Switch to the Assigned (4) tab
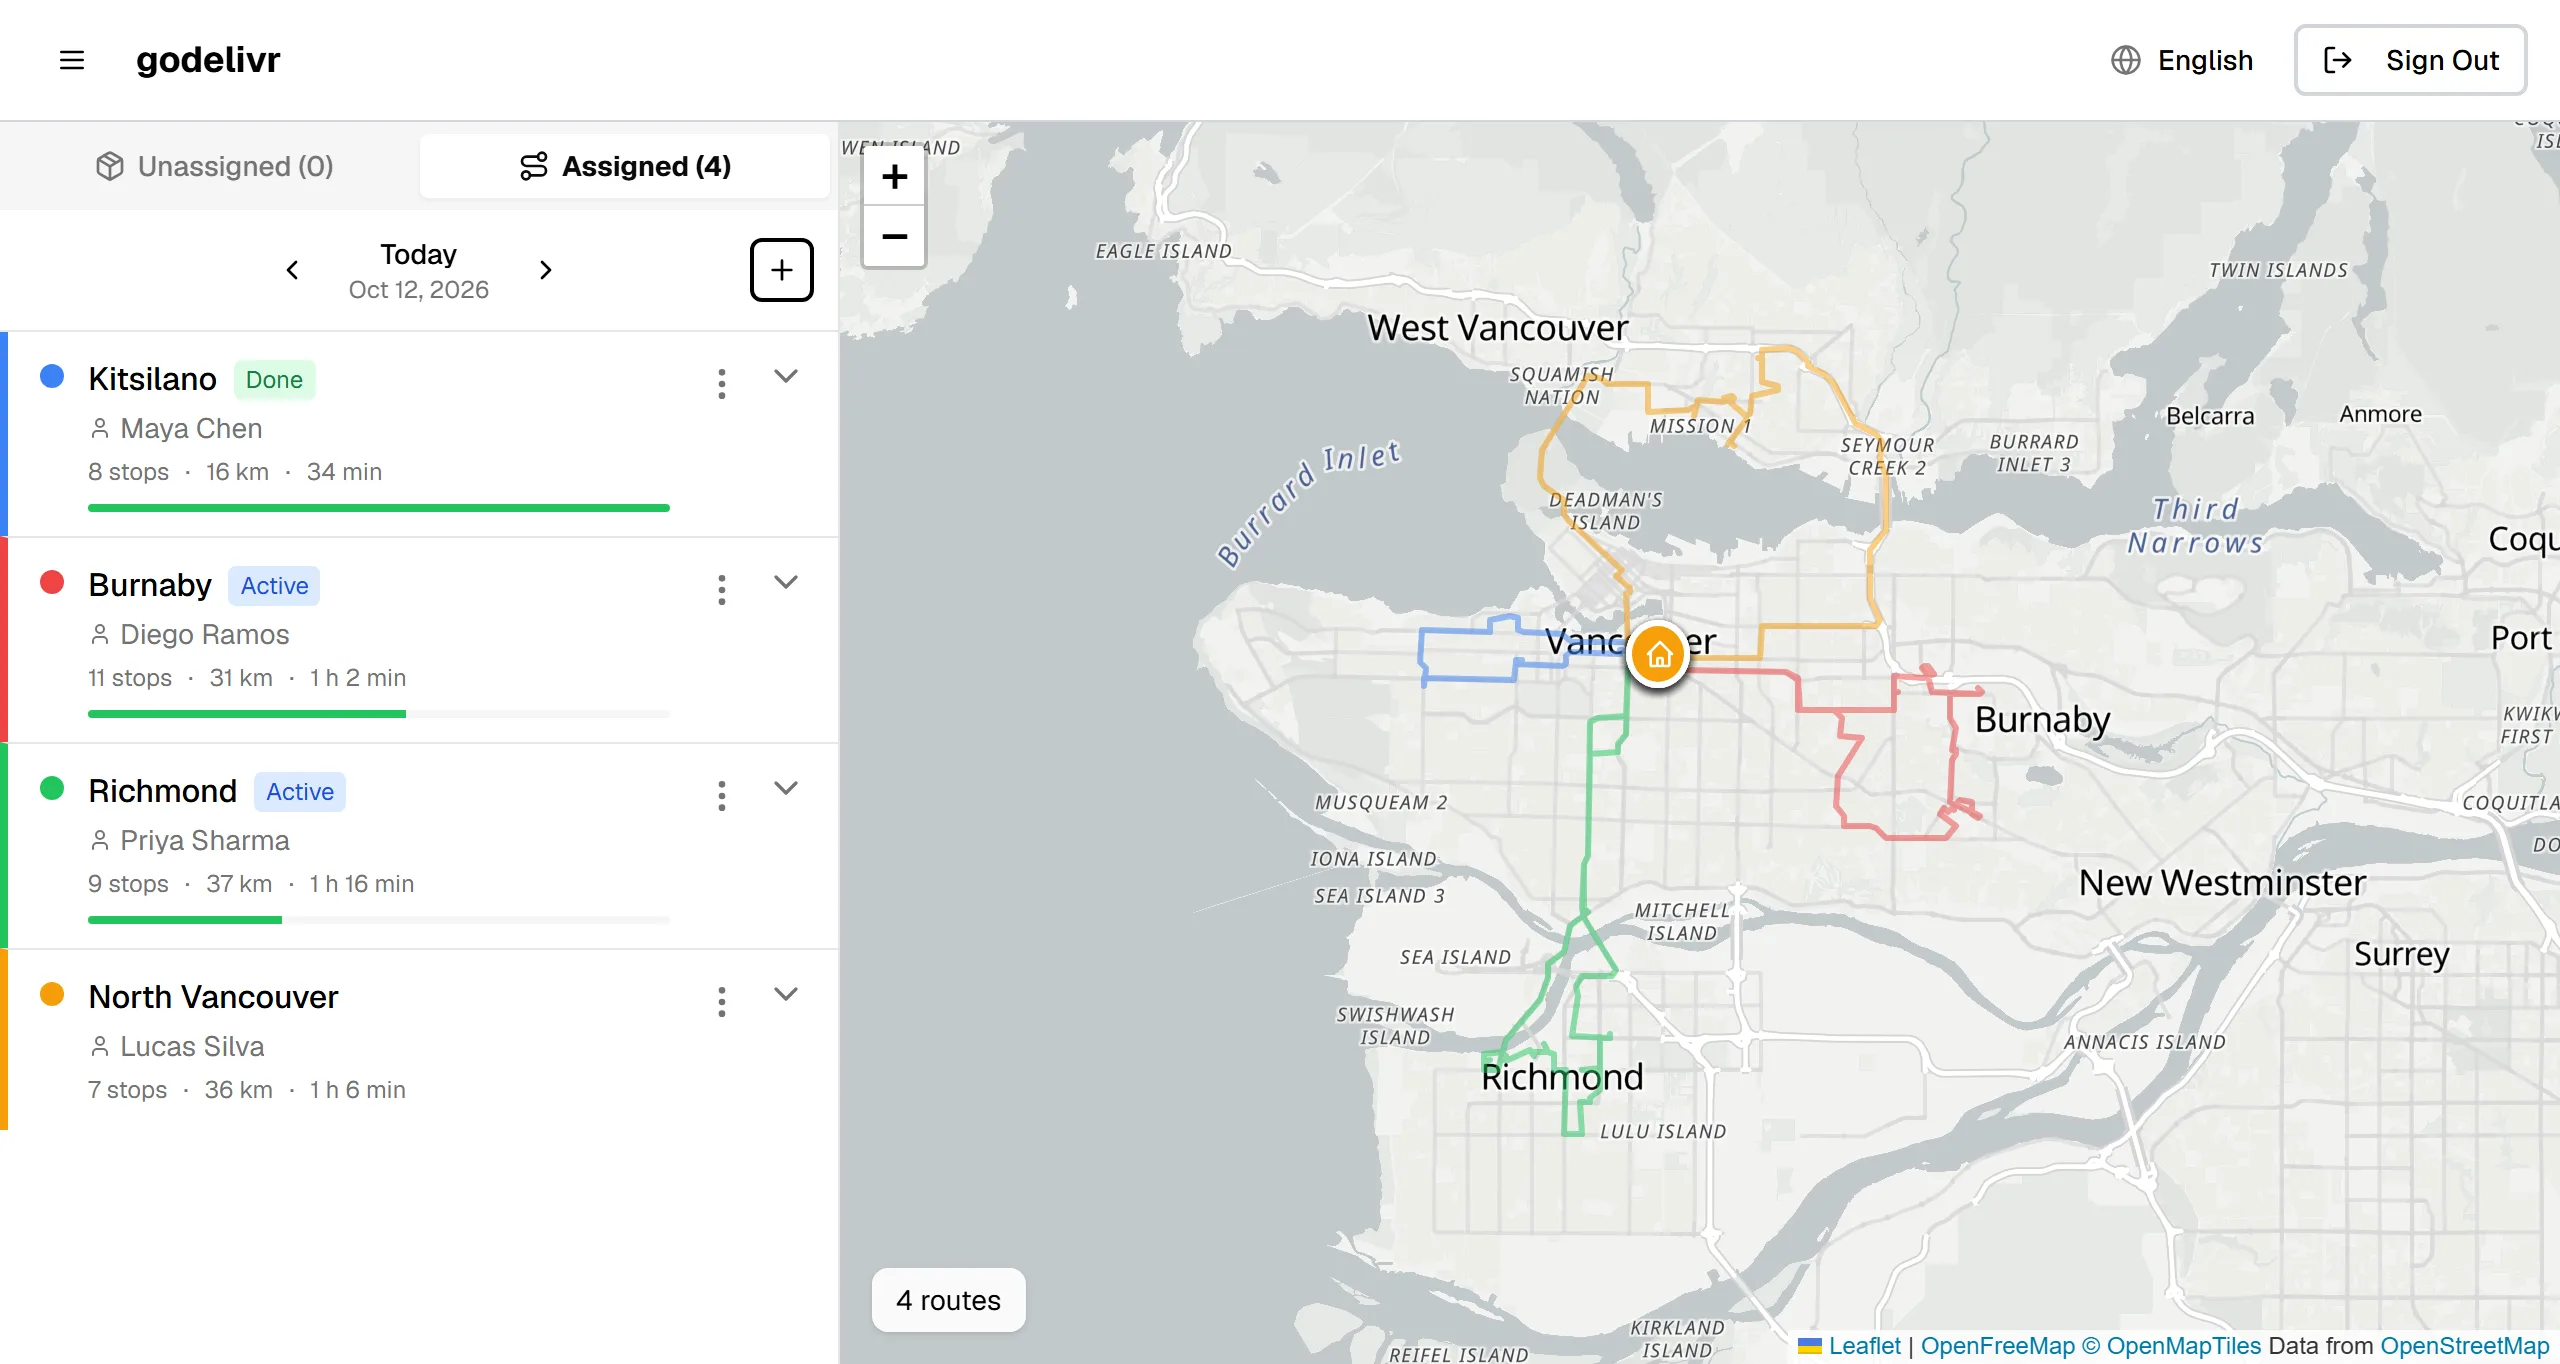 coord(625,166)
